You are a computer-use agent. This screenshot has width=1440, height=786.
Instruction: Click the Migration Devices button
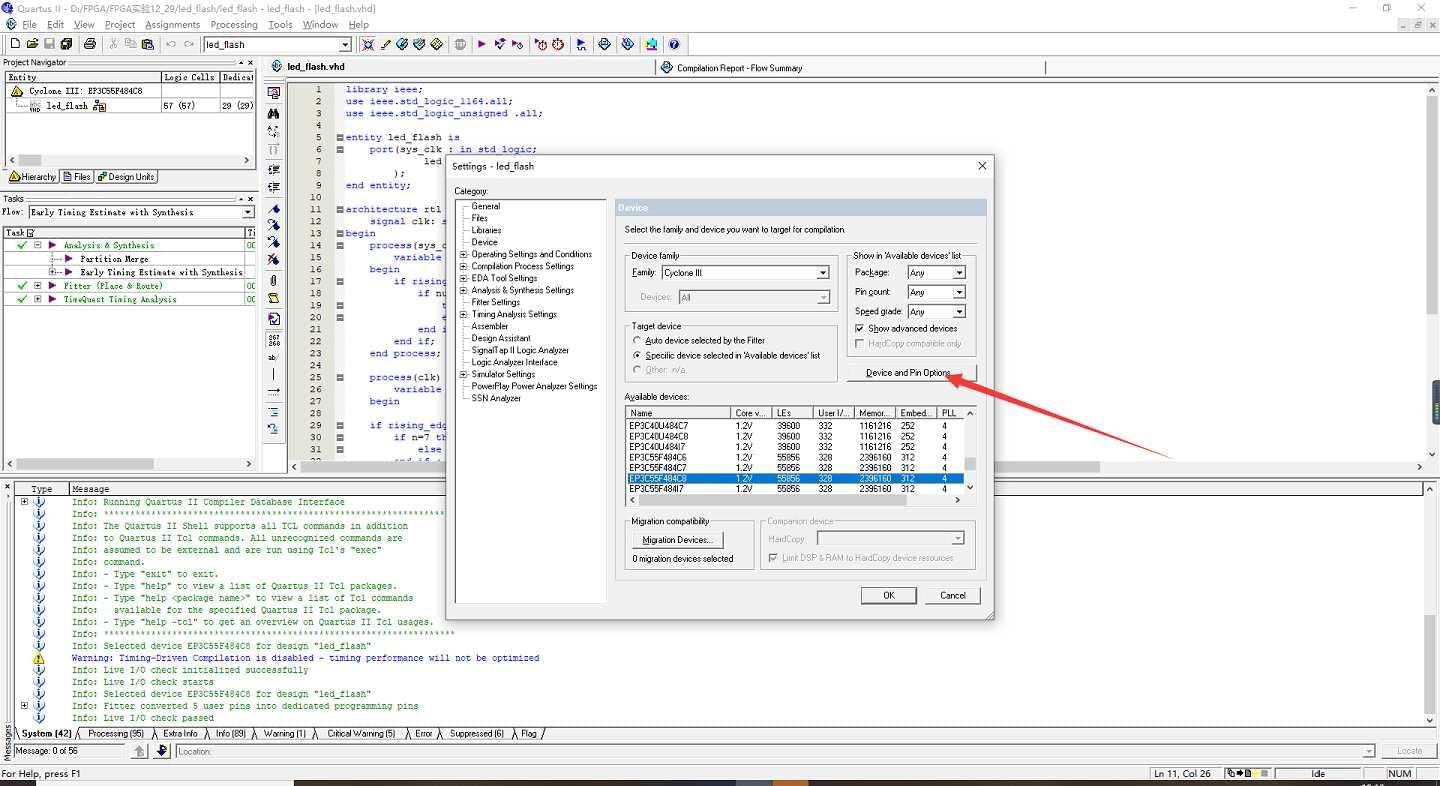tap(678, 540)
